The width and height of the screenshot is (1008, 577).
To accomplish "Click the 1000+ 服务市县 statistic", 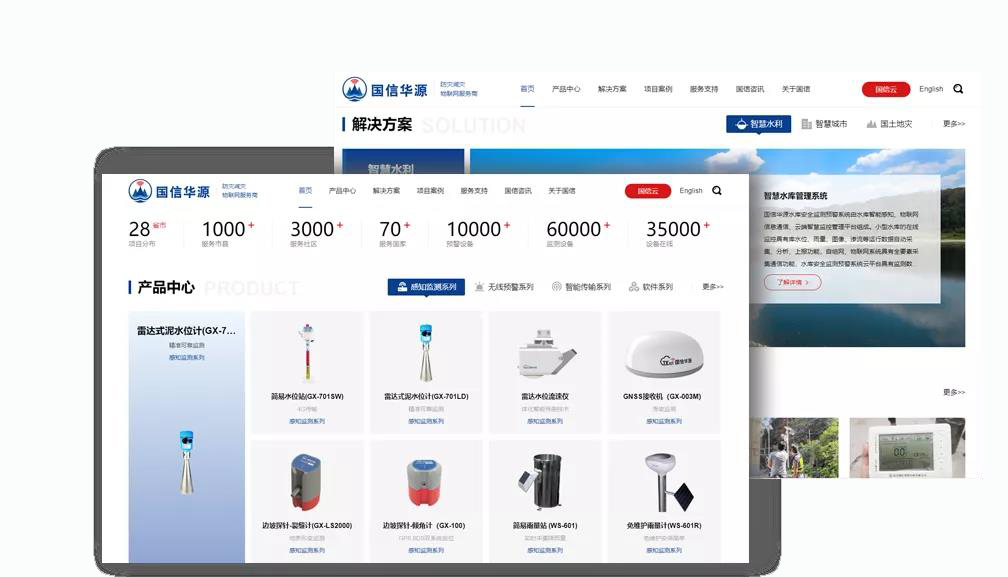I will [x=228, y=233].
